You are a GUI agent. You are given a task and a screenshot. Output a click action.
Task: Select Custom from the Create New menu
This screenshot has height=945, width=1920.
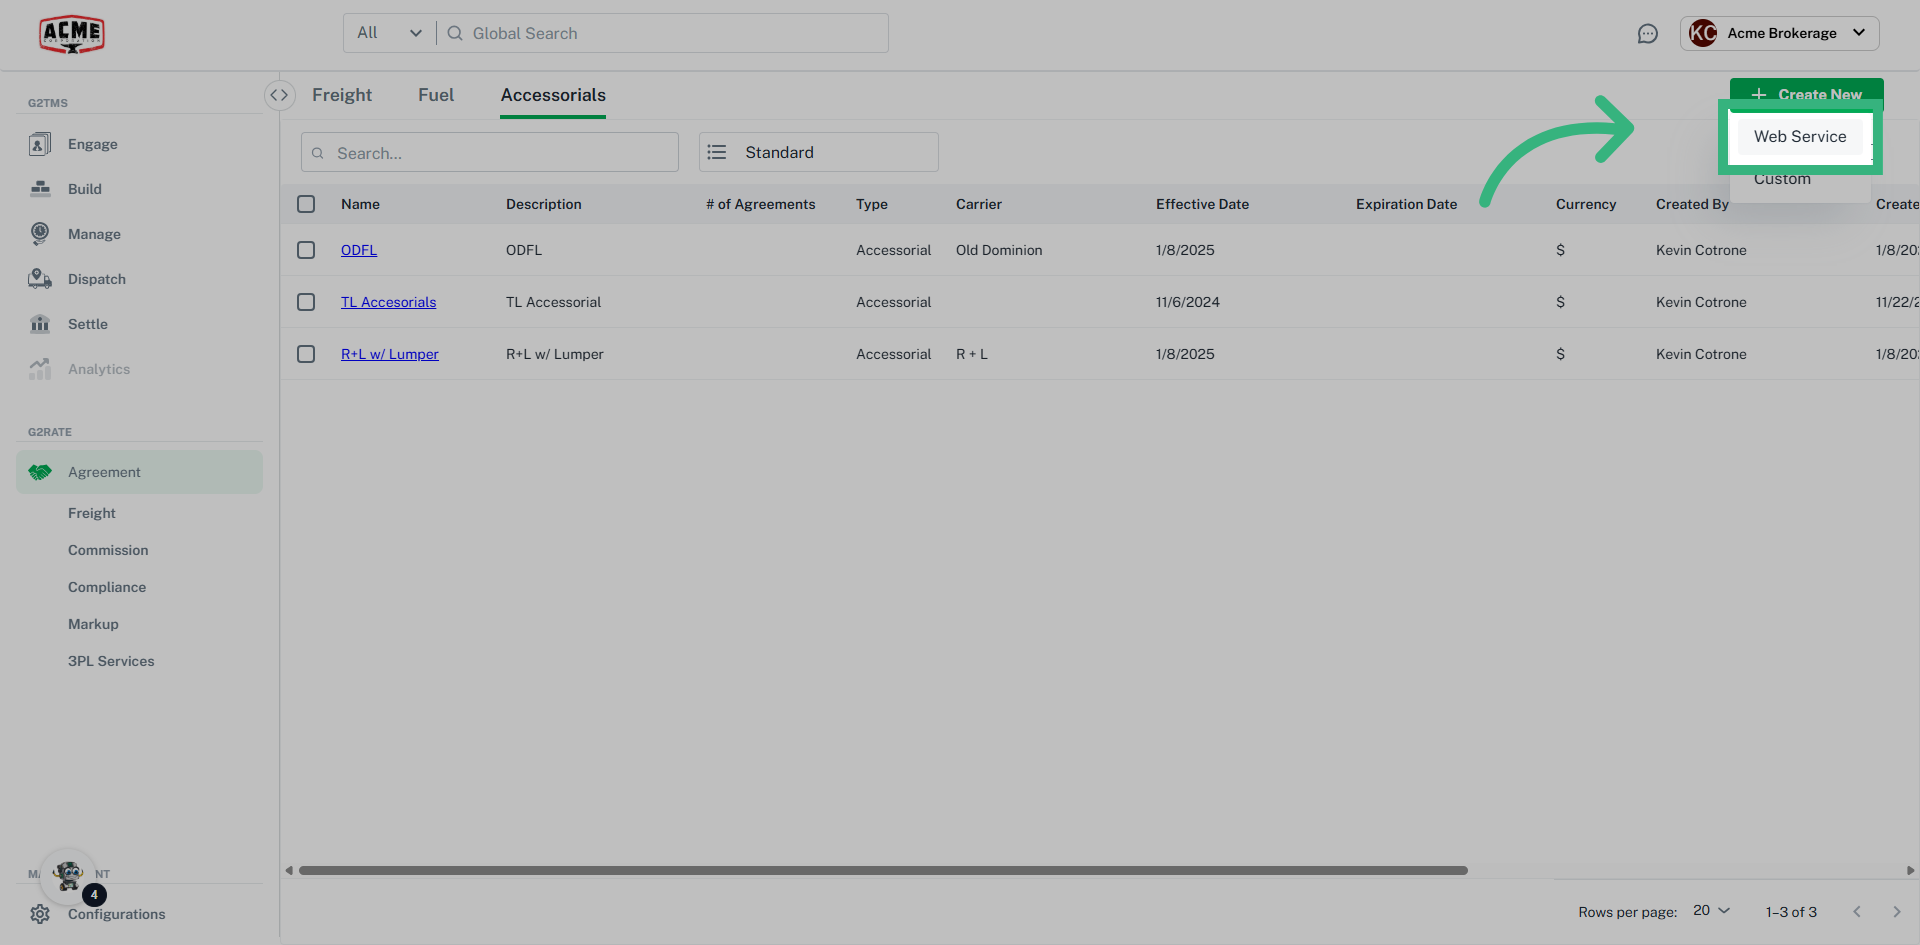pyautogui.click(x=1782, y=179)
